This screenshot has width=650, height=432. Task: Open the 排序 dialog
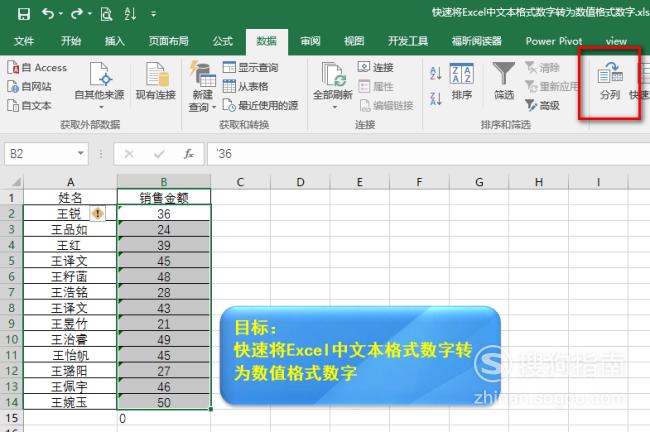[462, 82]
